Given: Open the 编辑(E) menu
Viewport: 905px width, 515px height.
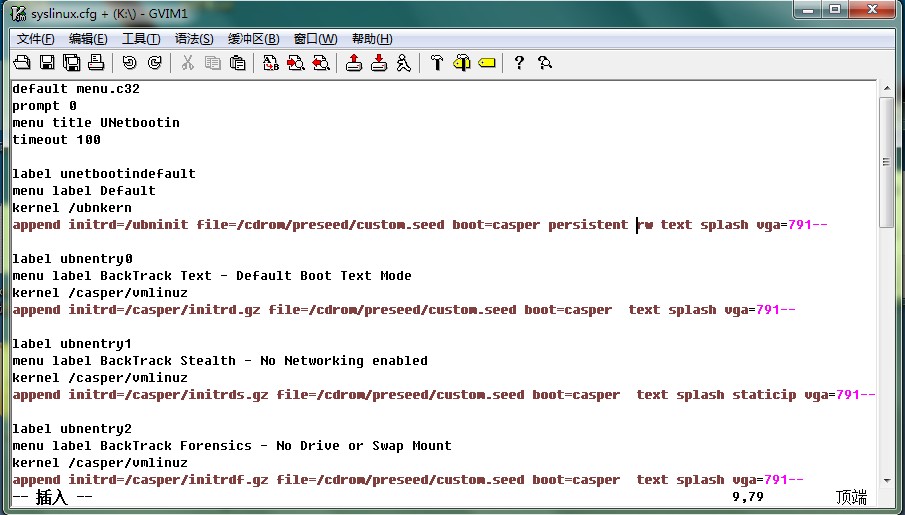Looking at the screenshot, I should 88,39.
